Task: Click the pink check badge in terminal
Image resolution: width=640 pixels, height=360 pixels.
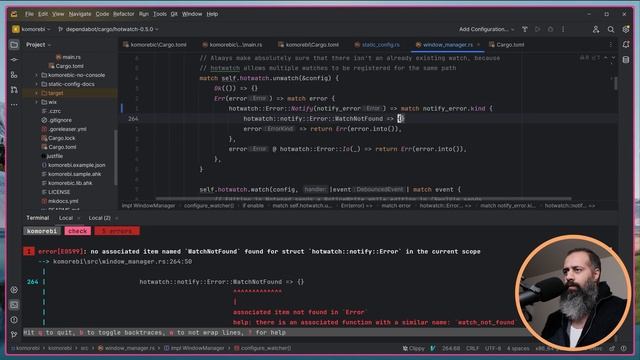Action: click(x=78, y=231)
